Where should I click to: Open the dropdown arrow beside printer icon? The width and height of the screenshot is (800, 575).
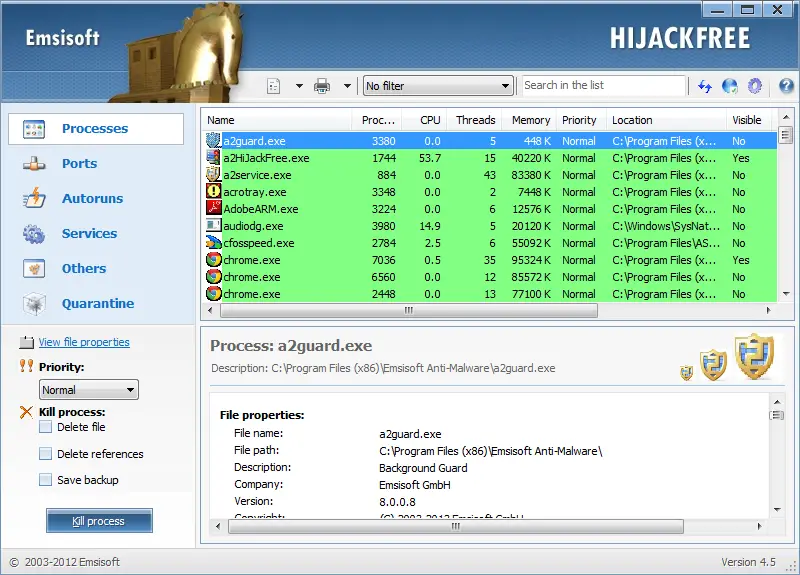coord(347,86)
